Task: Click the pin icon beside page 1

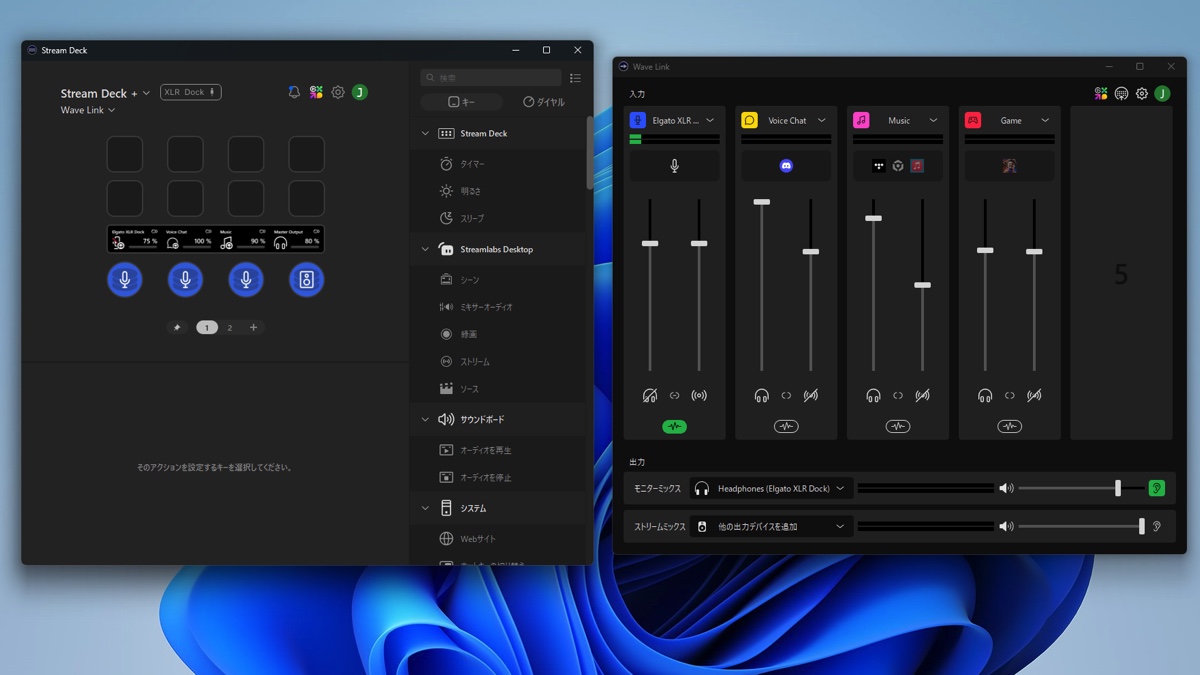Action: click(x=177, y=328)
